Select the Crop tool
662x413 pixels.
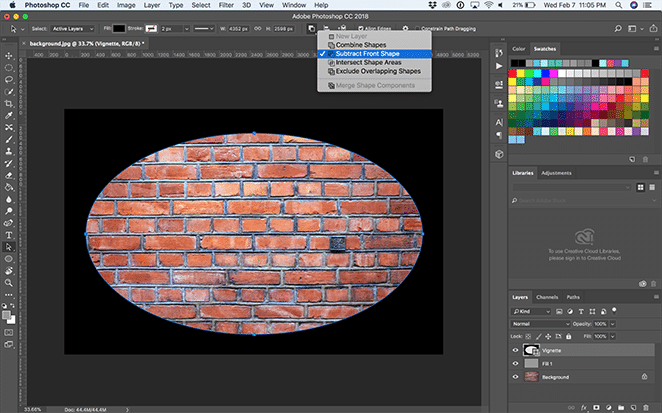coord(8,103)
